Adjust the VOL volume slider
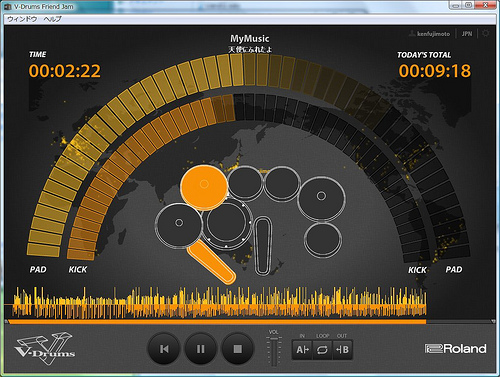Screen dimensions: 500x377 coord(274,349)
